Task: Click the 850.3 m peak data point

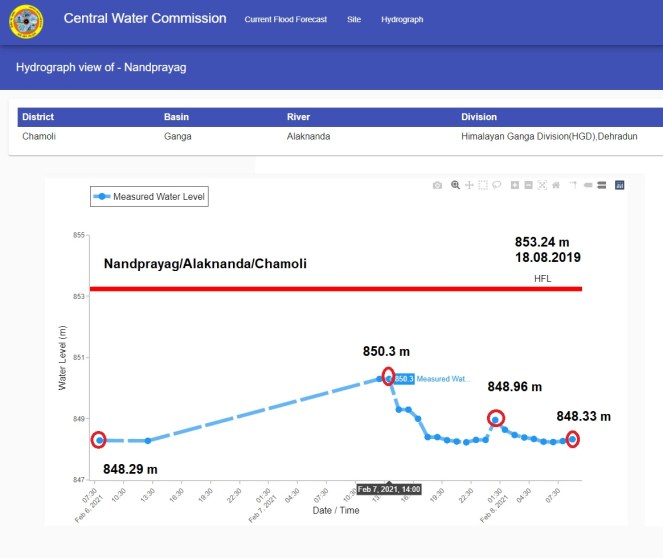Action: [389, 378]
